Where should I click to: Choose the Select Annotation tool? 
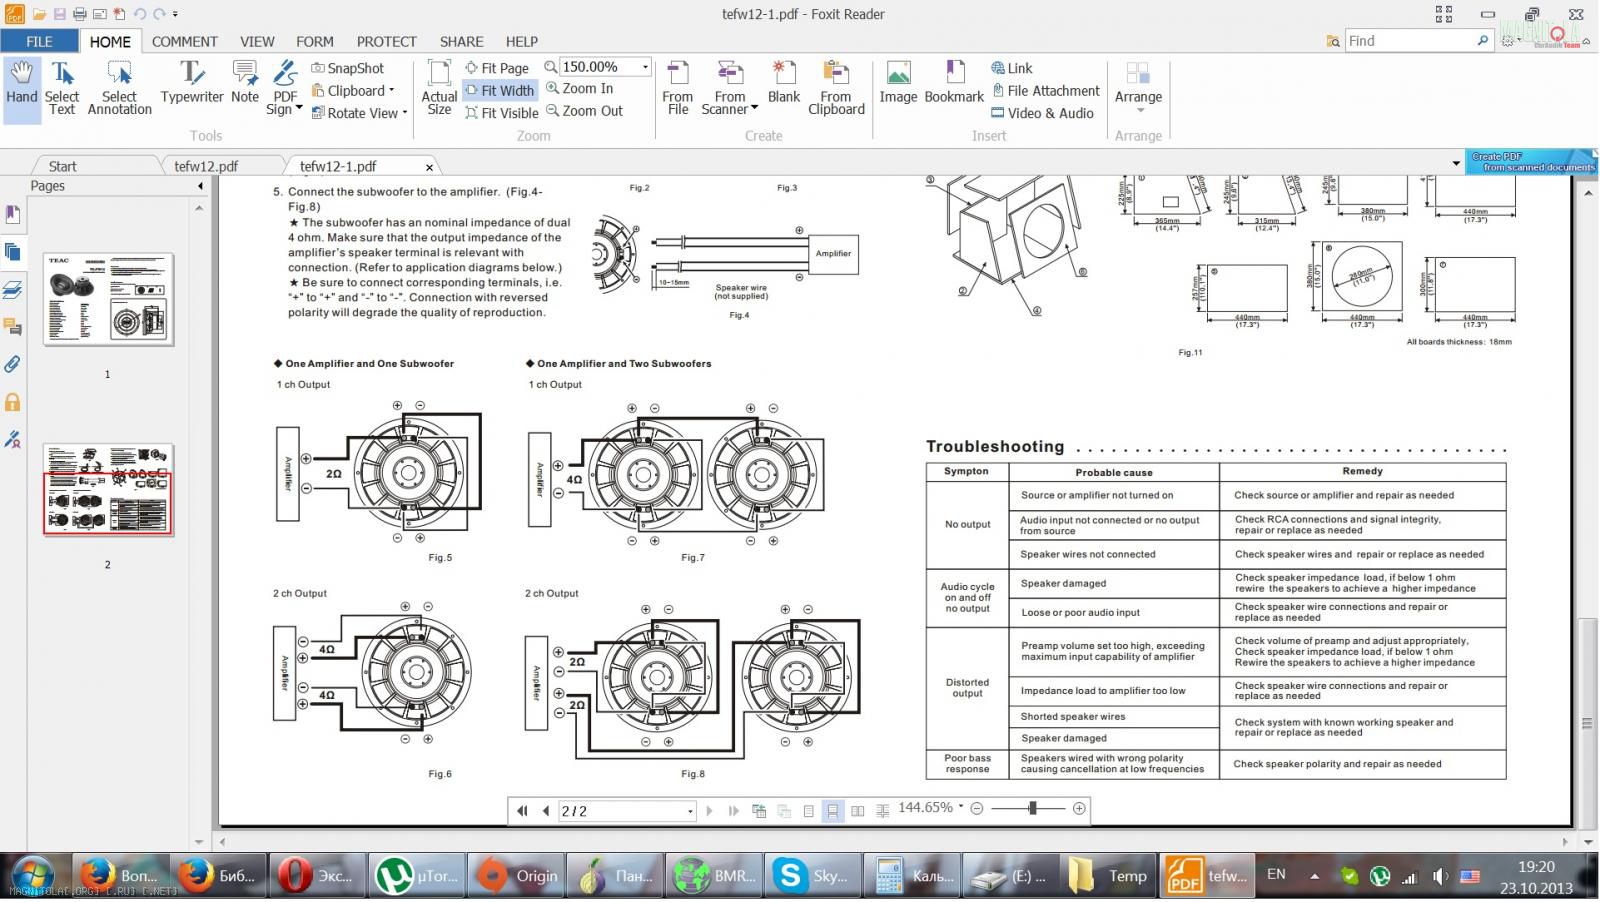click(x=119, y=89)
